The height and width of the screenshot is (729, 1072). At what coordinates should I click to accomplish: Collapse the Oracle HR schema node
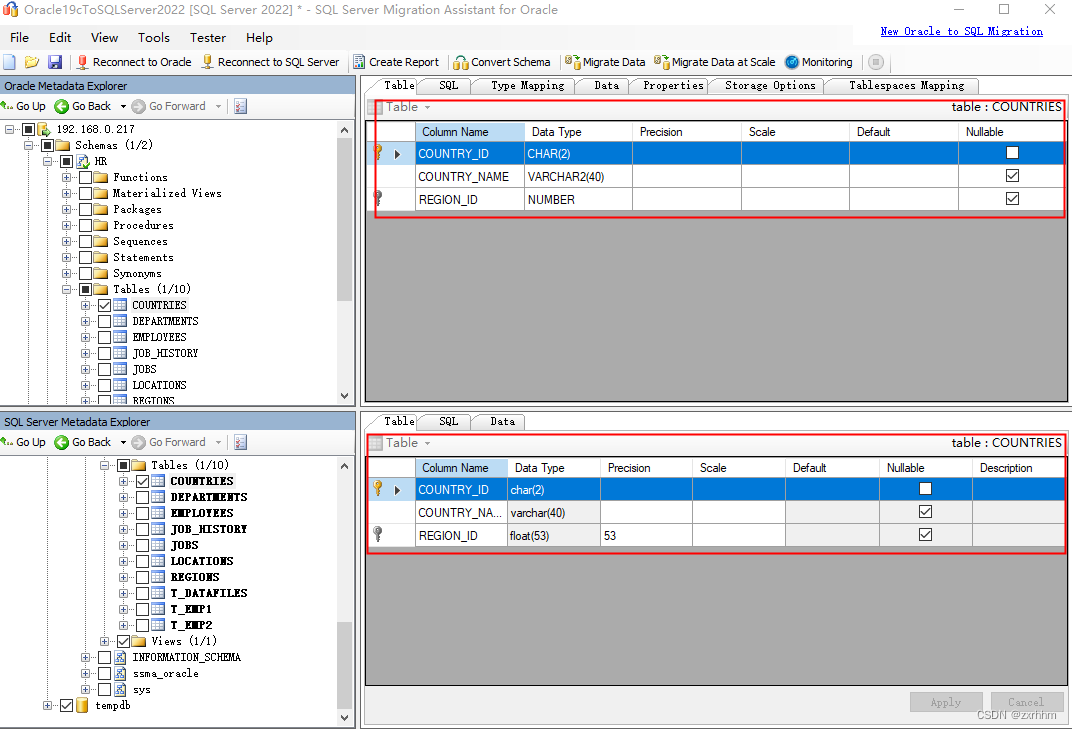[x=47, y=161]
